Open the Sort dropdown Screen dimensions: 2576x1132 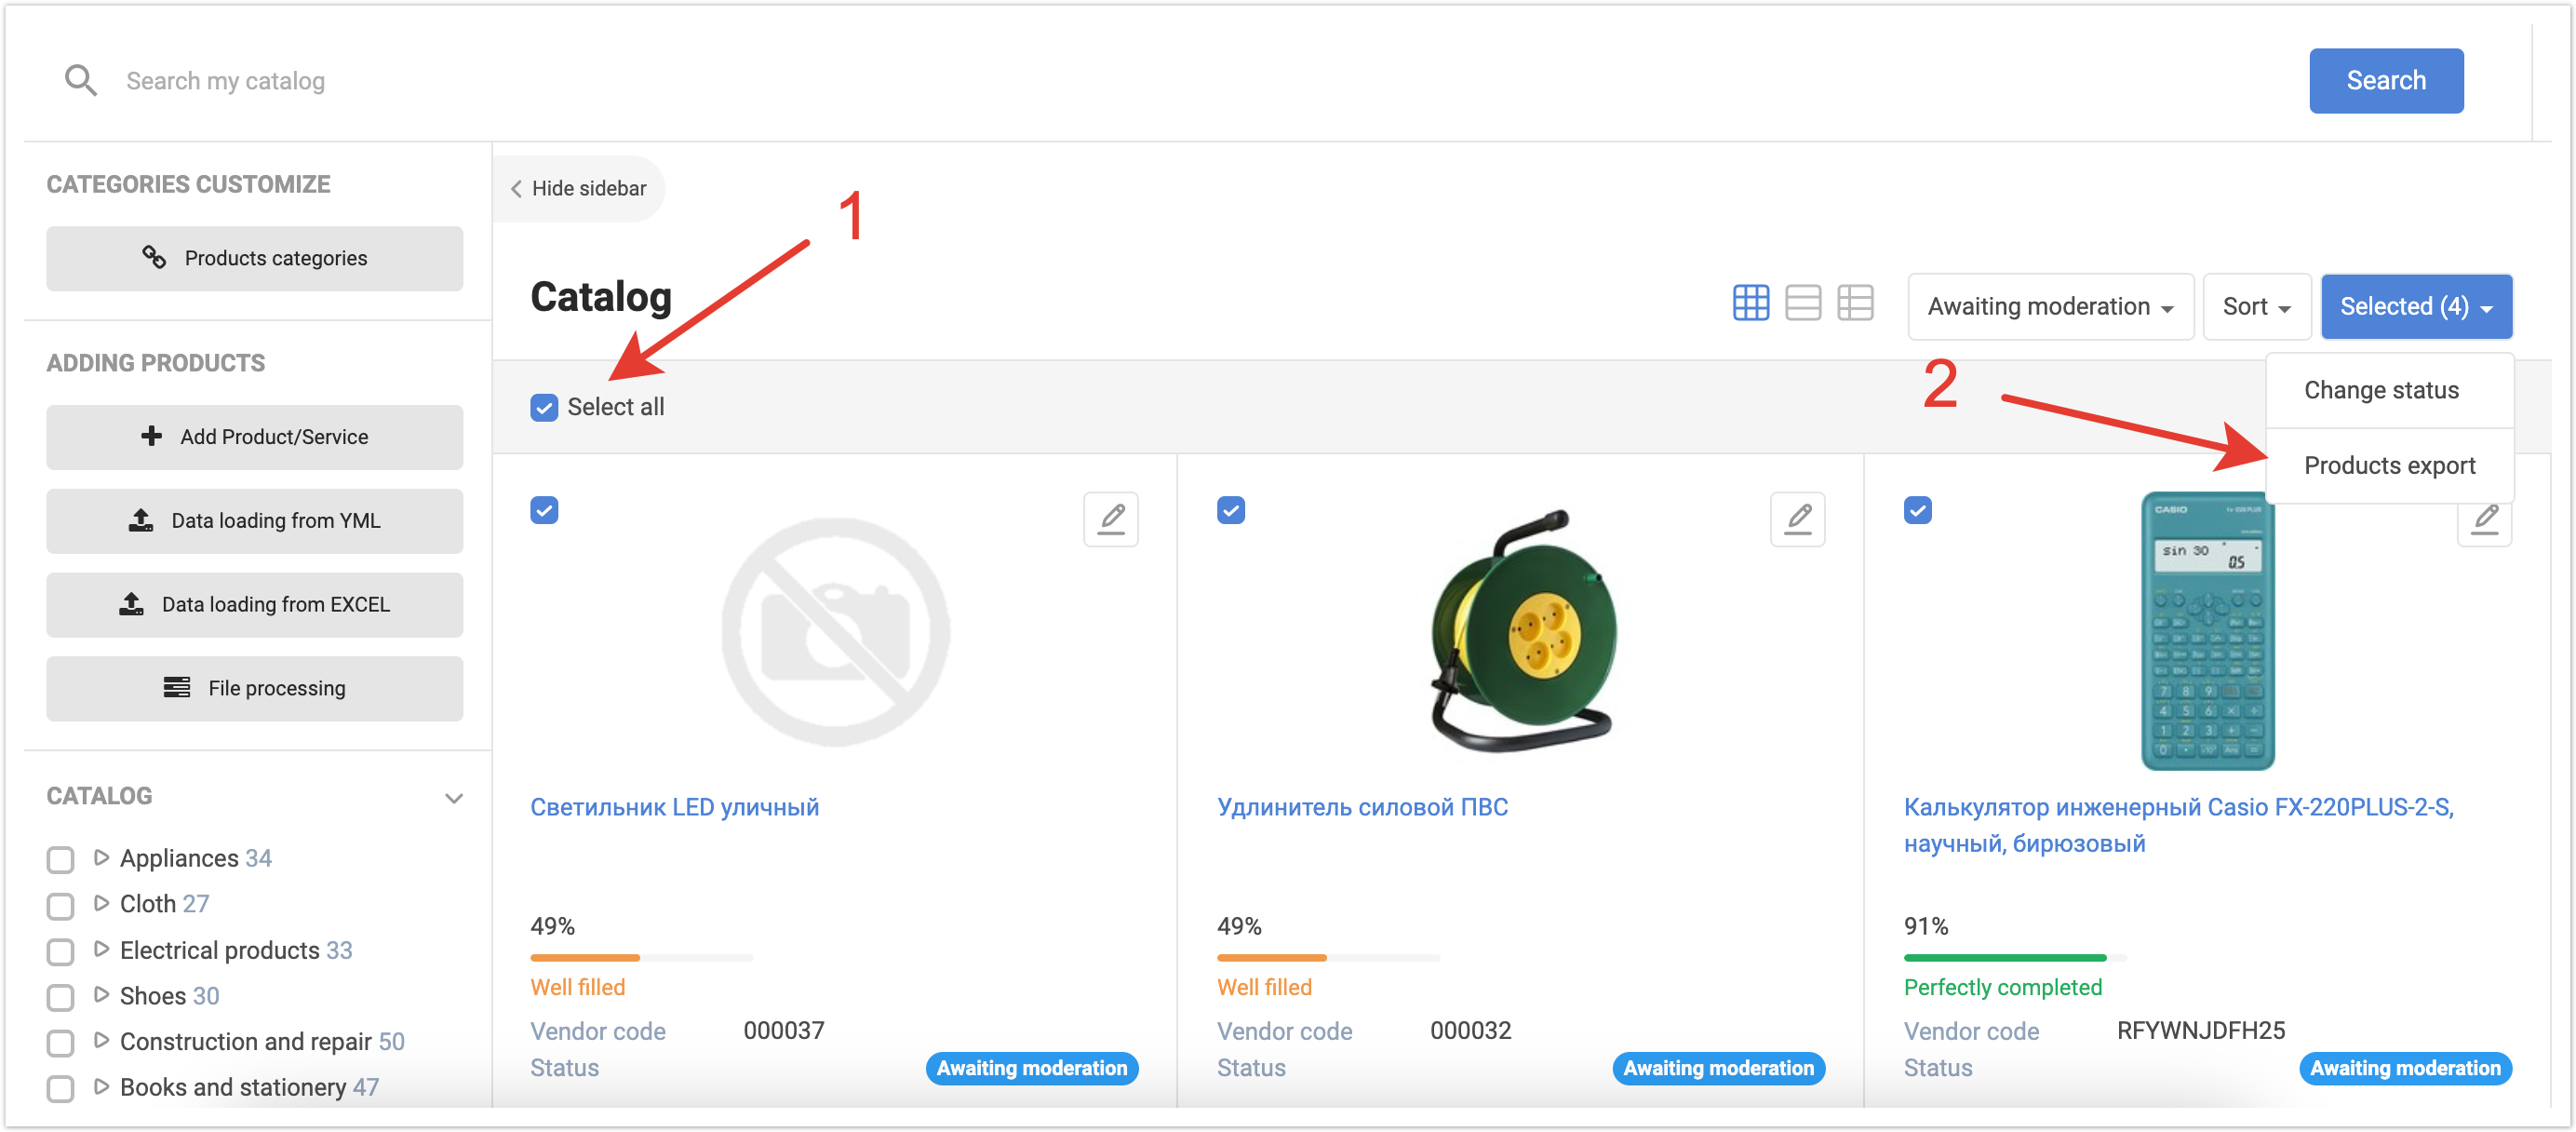click(2256, 307)
